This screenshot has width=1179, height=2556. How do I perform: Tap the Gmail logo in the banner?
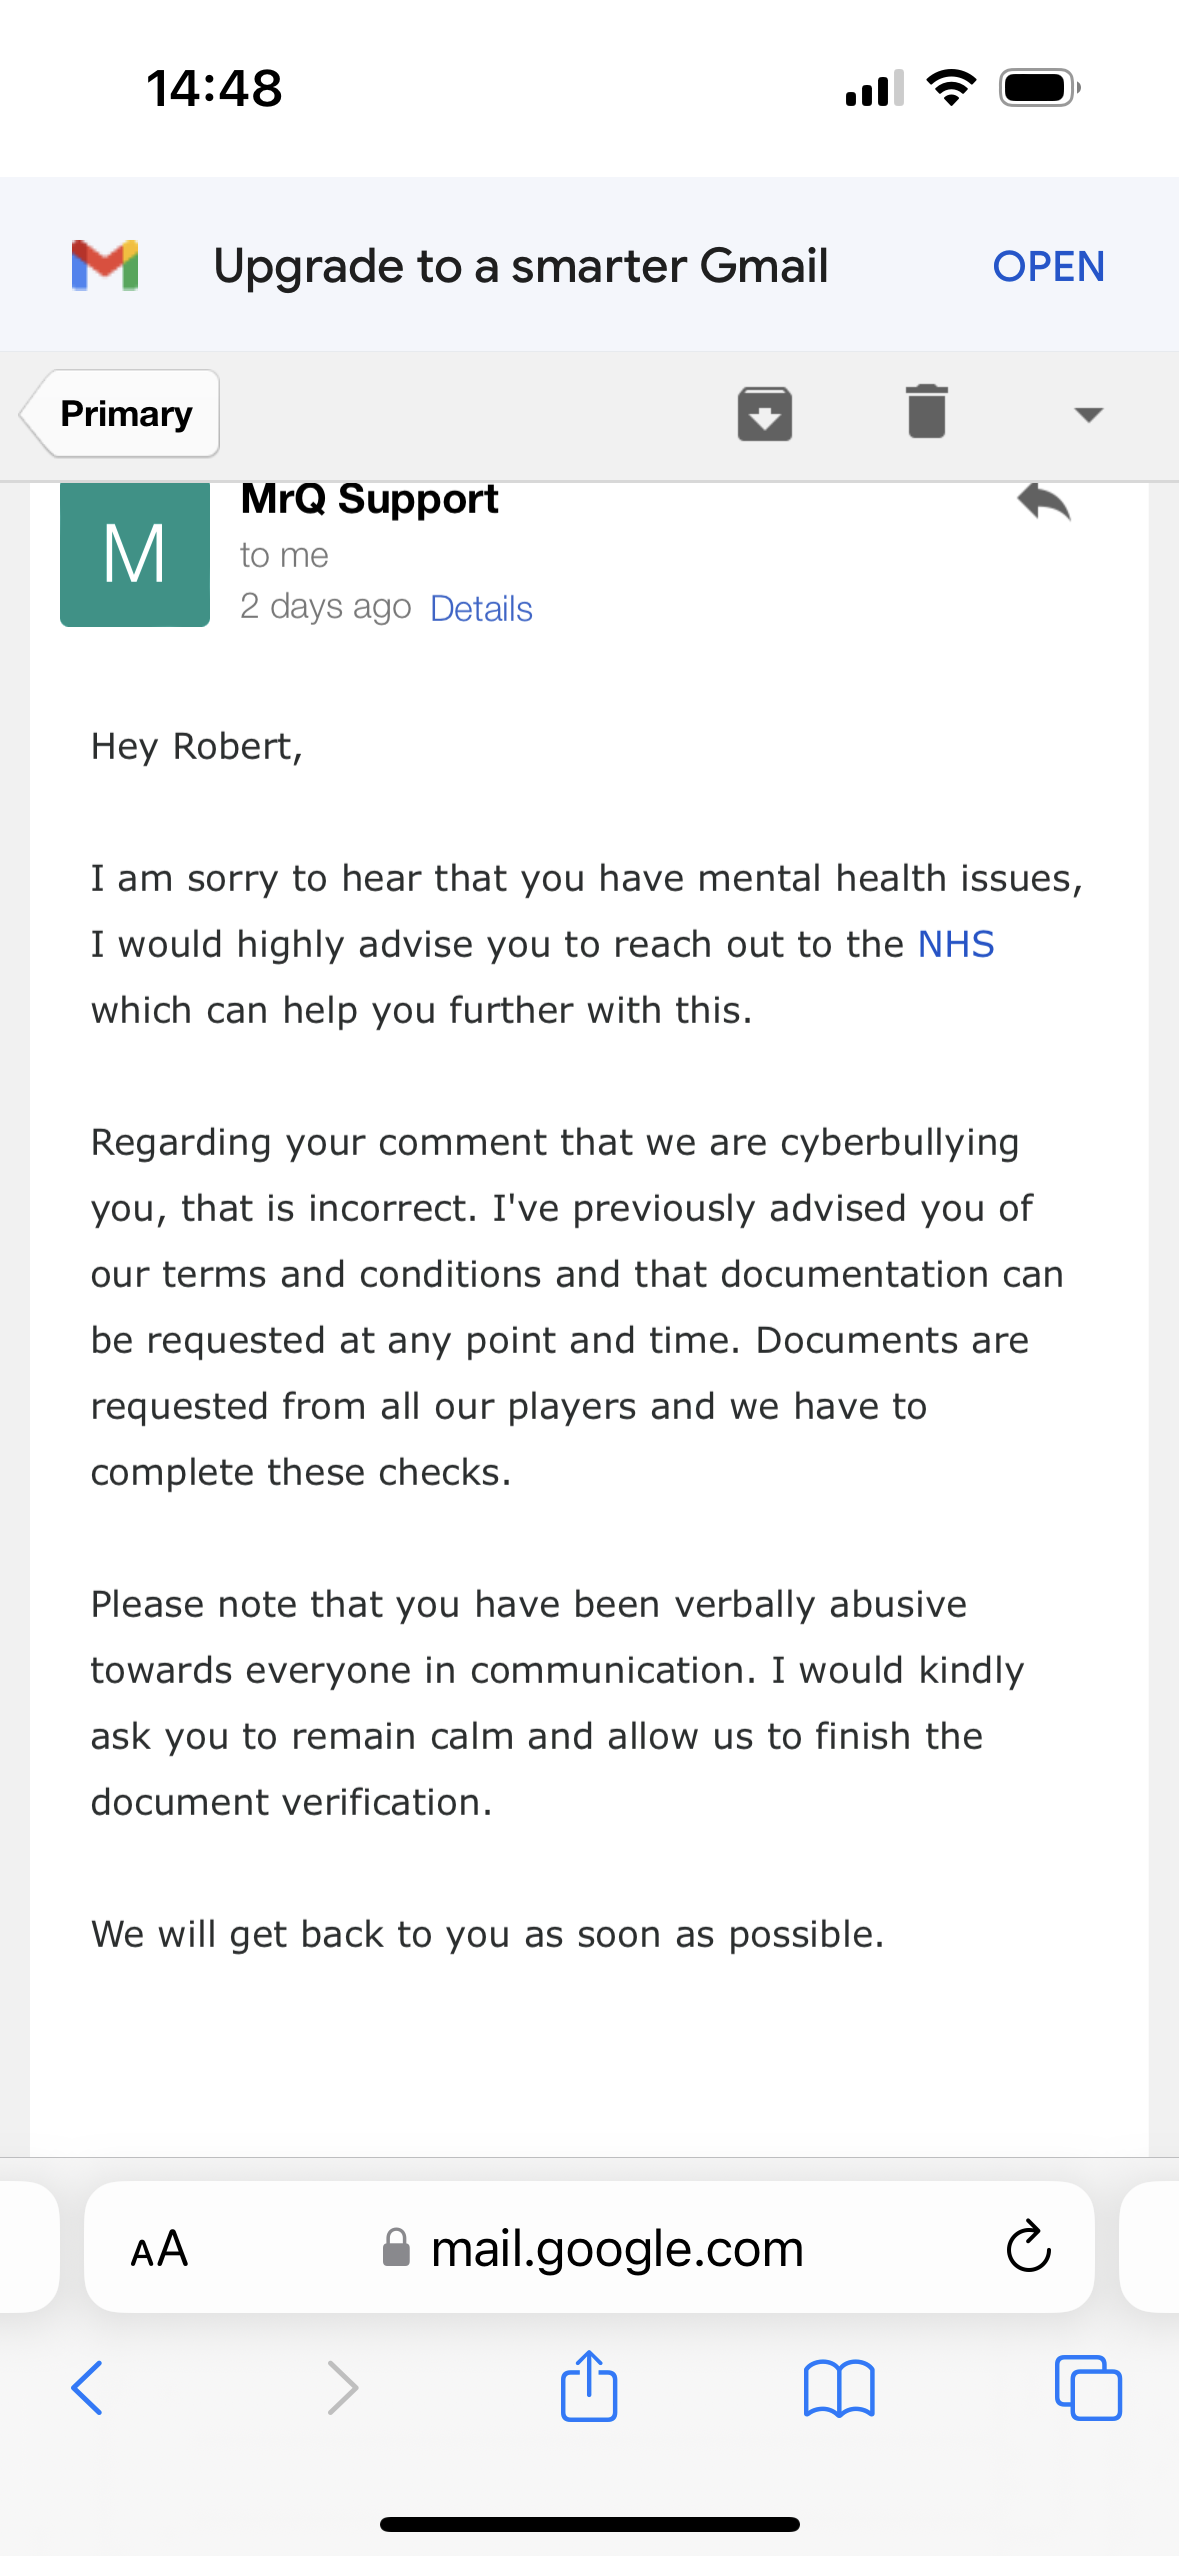105,265
